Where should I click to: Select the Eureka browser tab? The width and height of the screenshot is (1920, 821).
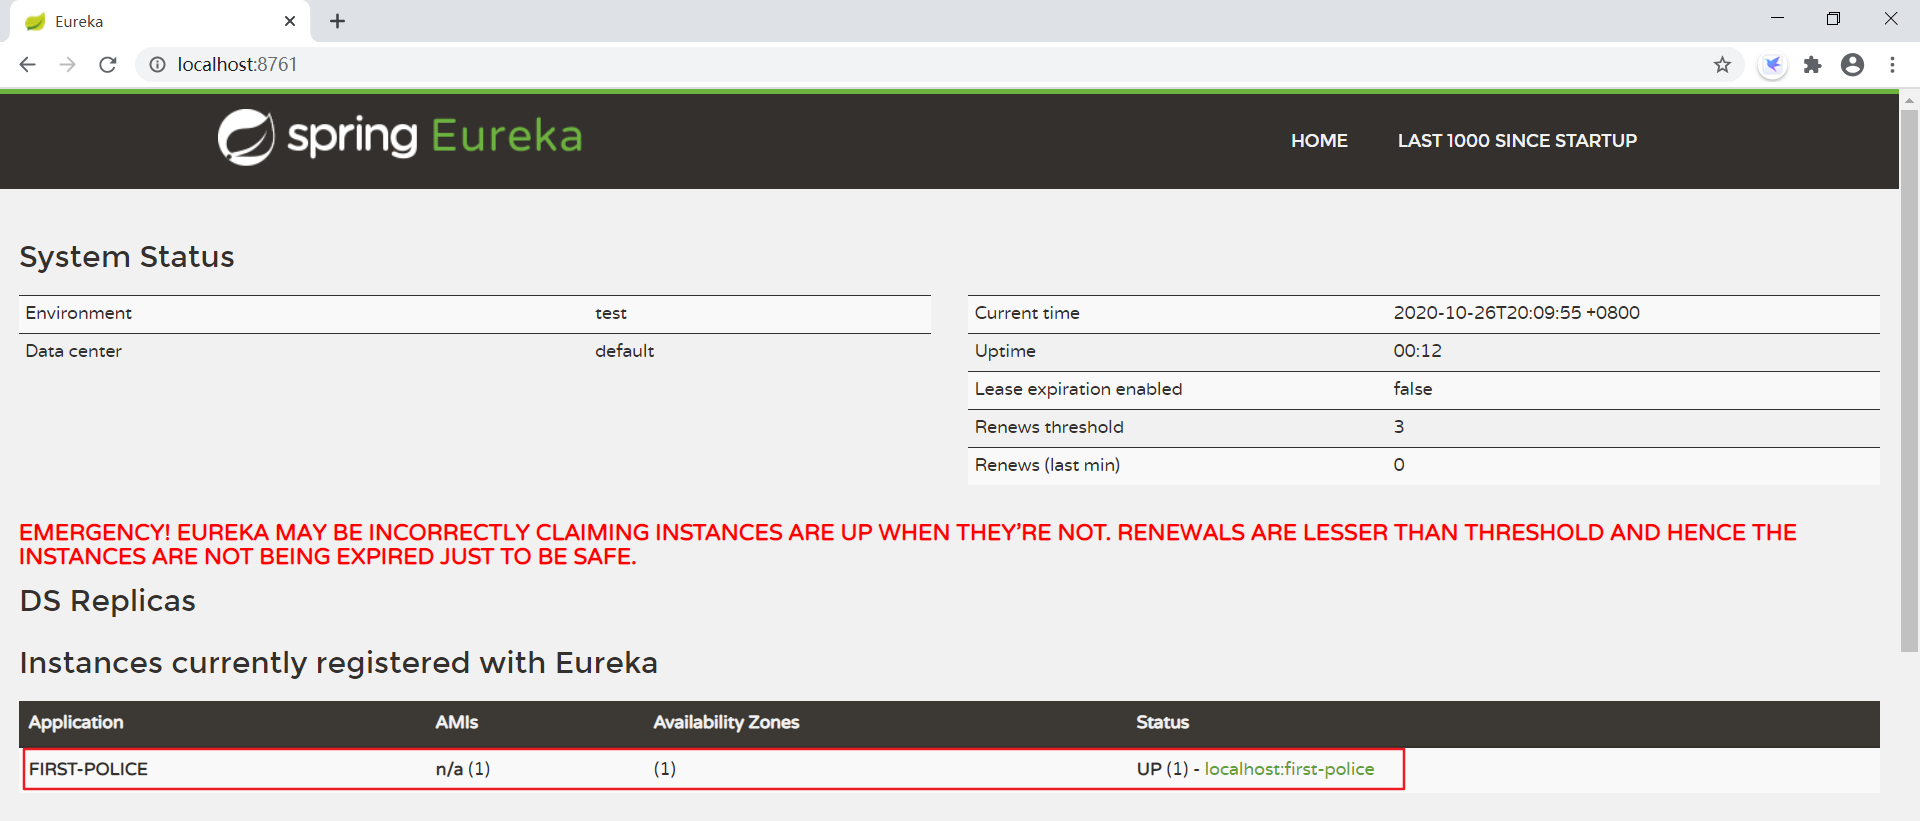click(x=160, y=21)
